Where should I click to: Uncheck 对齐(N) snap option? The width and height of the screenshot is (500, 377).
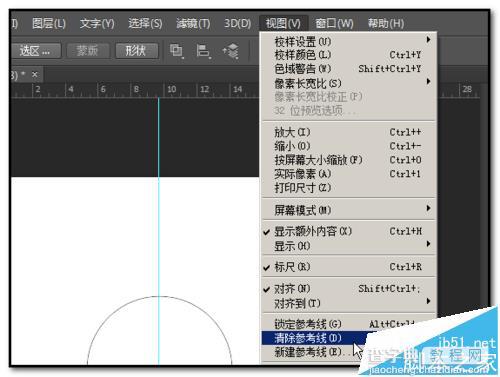tap(349, 289)
